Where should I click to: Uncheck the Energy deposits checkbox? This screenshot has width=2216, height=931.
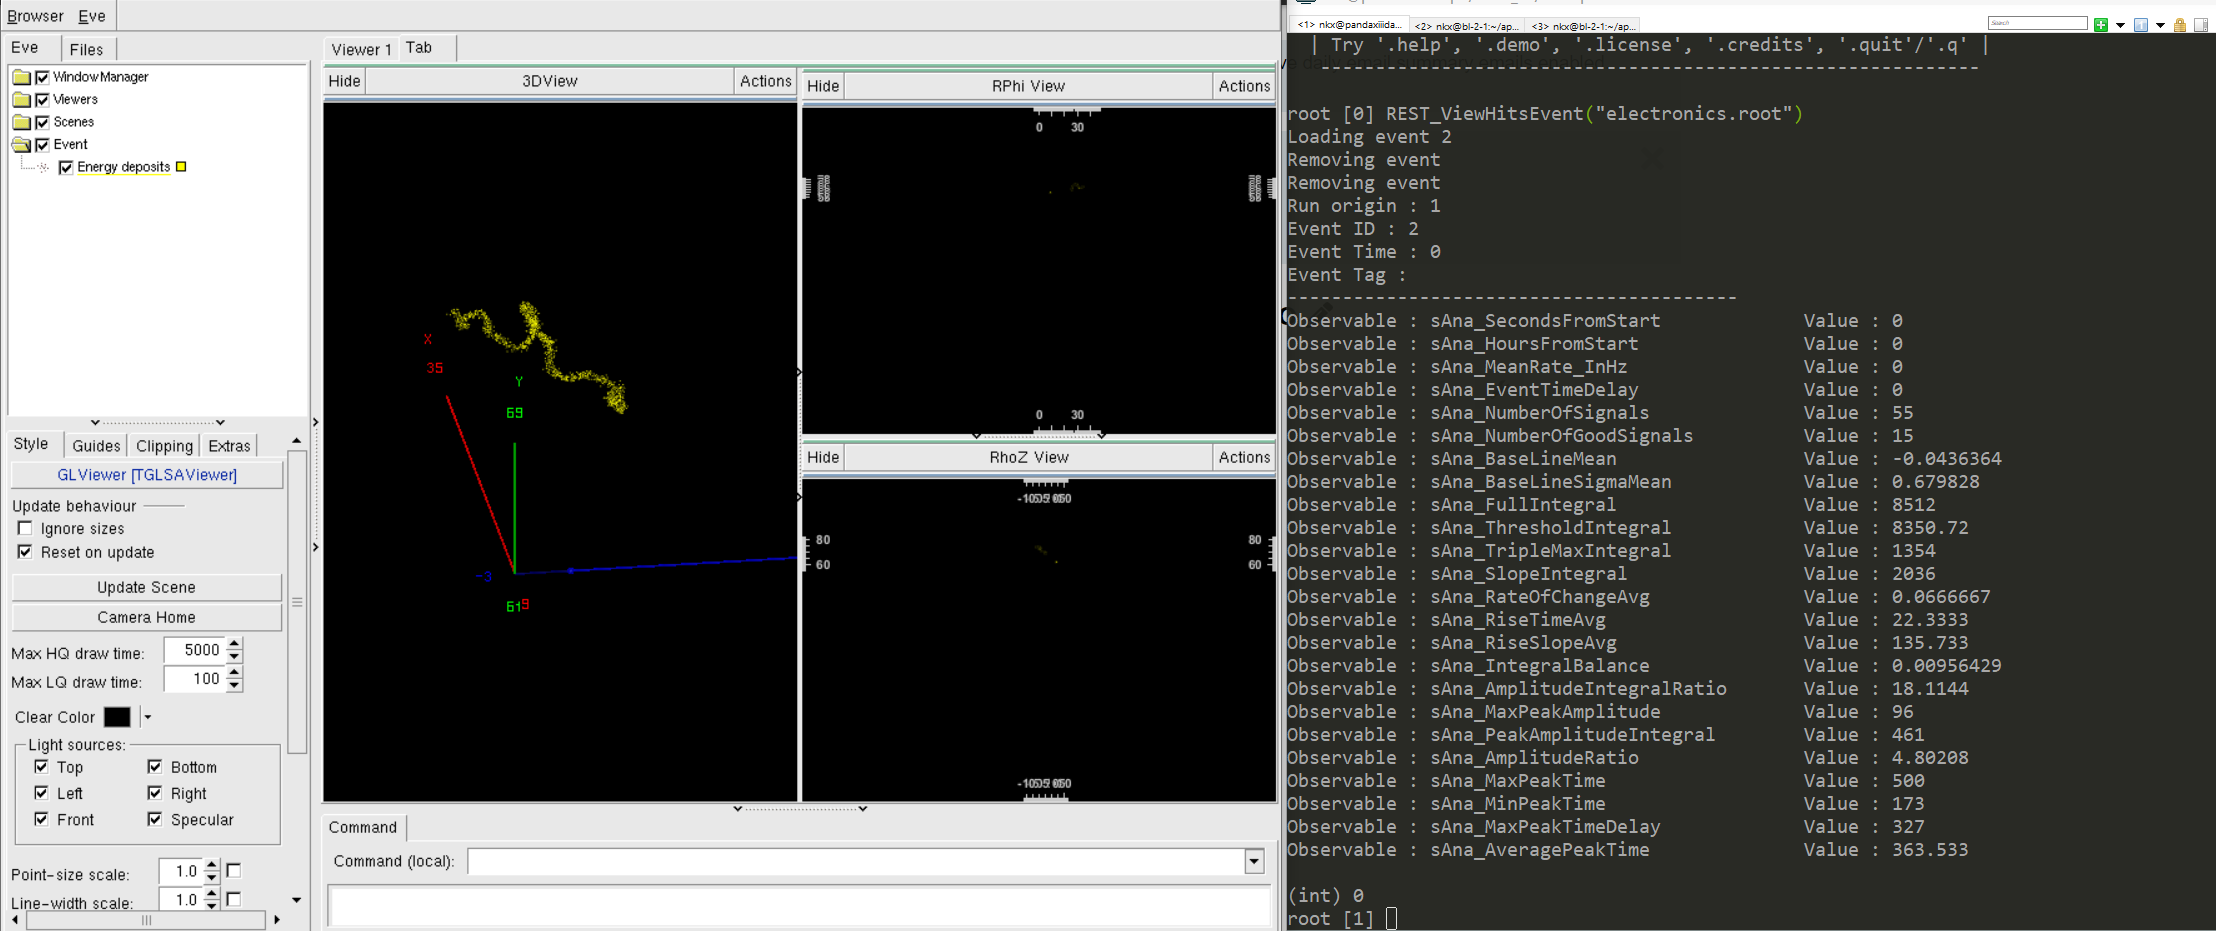pos(66,167)
